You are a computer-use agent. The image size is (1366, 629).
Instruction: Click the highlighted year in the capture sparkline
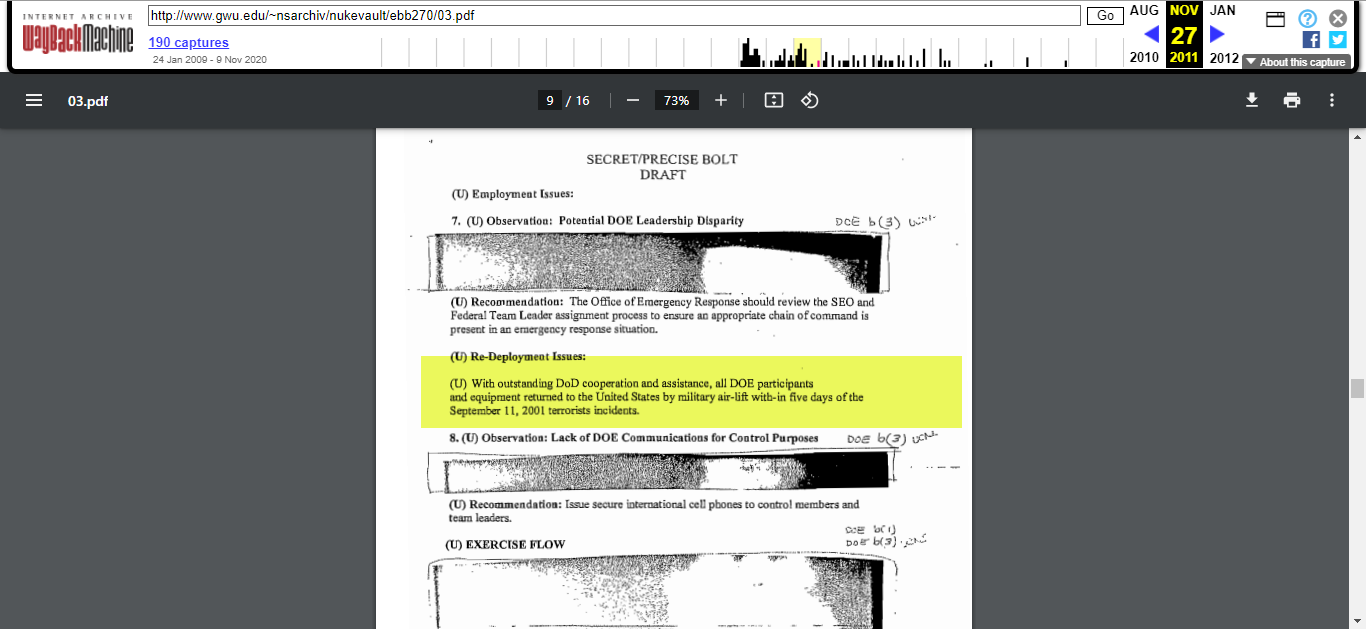[x=807, y=53]
